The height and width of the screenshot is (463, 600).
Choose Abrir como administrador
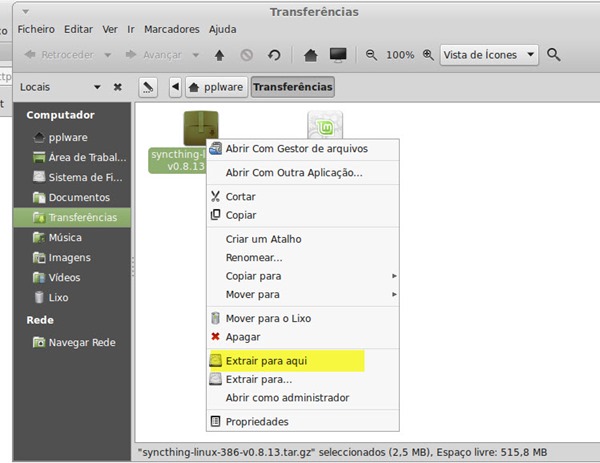(303, 398)
